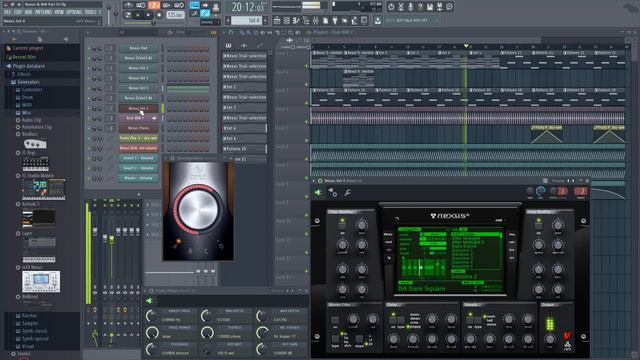Click the piano icon in the picker panel
The height and width of the screenshot is (360, 640).
(229, 45)
